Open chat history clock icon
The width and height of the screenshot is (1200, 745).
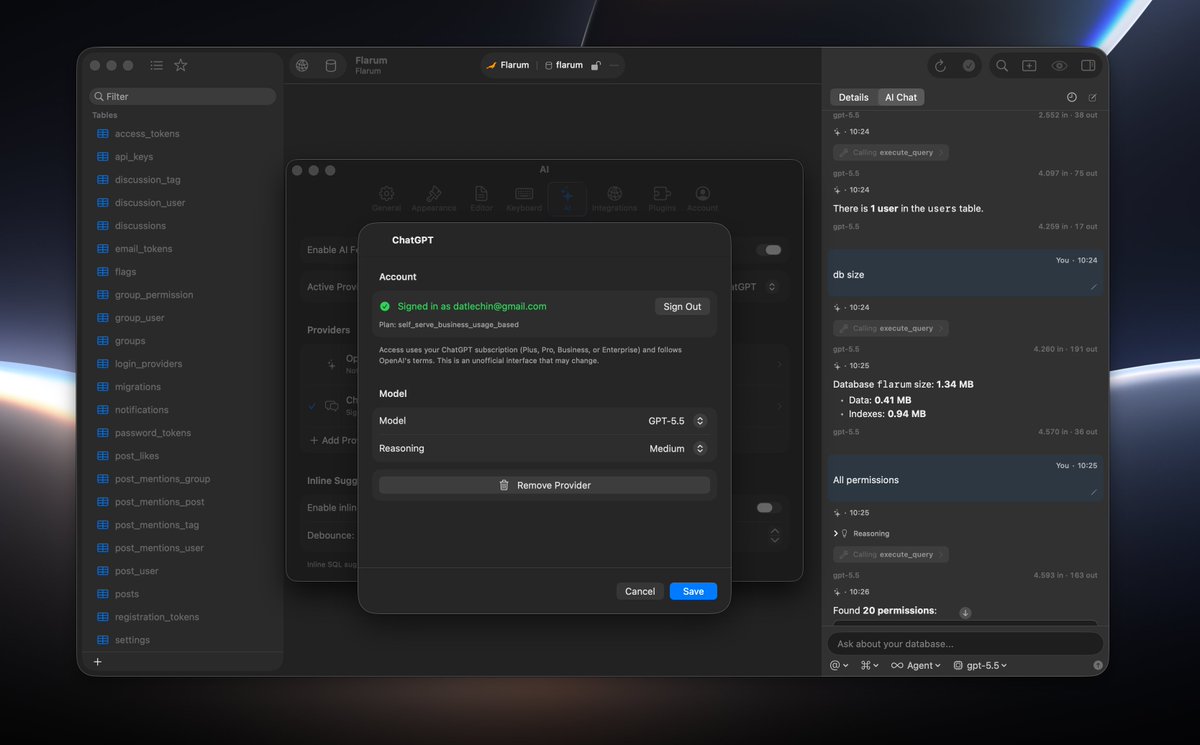(x=1072, y=97)
